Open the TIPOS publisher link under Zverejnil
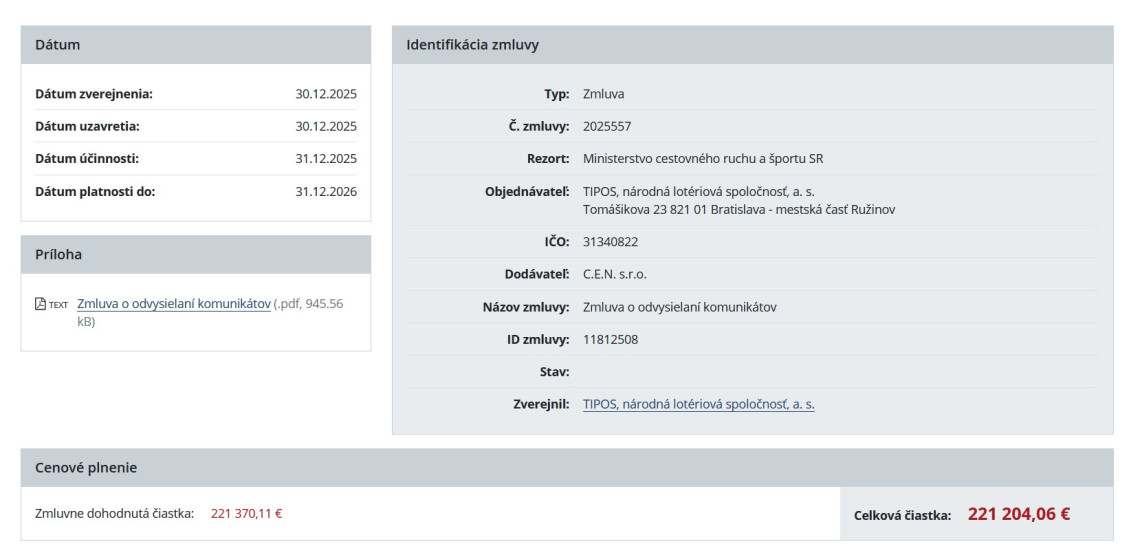The image size is (1129, 555). pyautogui.click(x=698, y=405)
